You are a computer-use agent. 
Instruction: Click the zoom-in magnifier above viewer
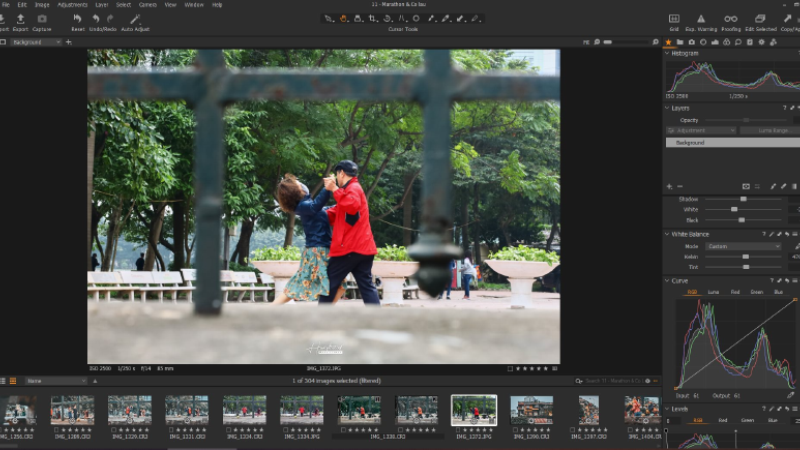(656, 42)
